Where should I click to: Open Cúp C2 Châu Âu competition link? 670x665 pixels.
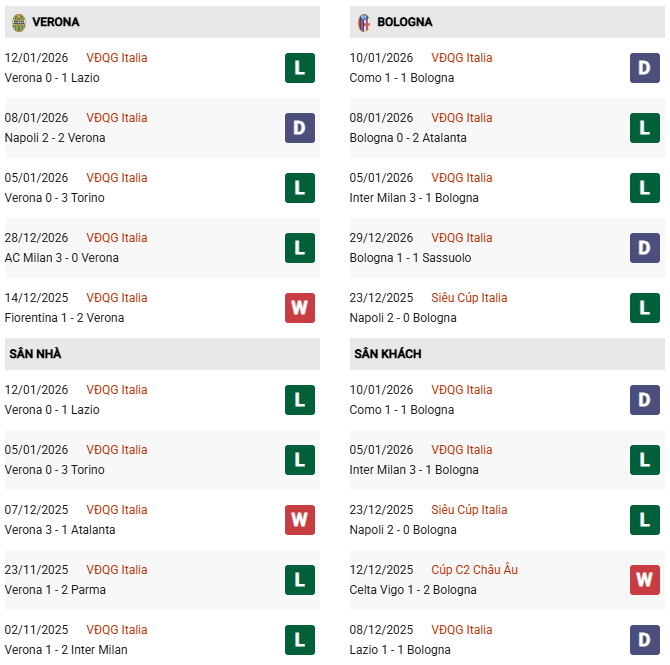tap(474, 570)
